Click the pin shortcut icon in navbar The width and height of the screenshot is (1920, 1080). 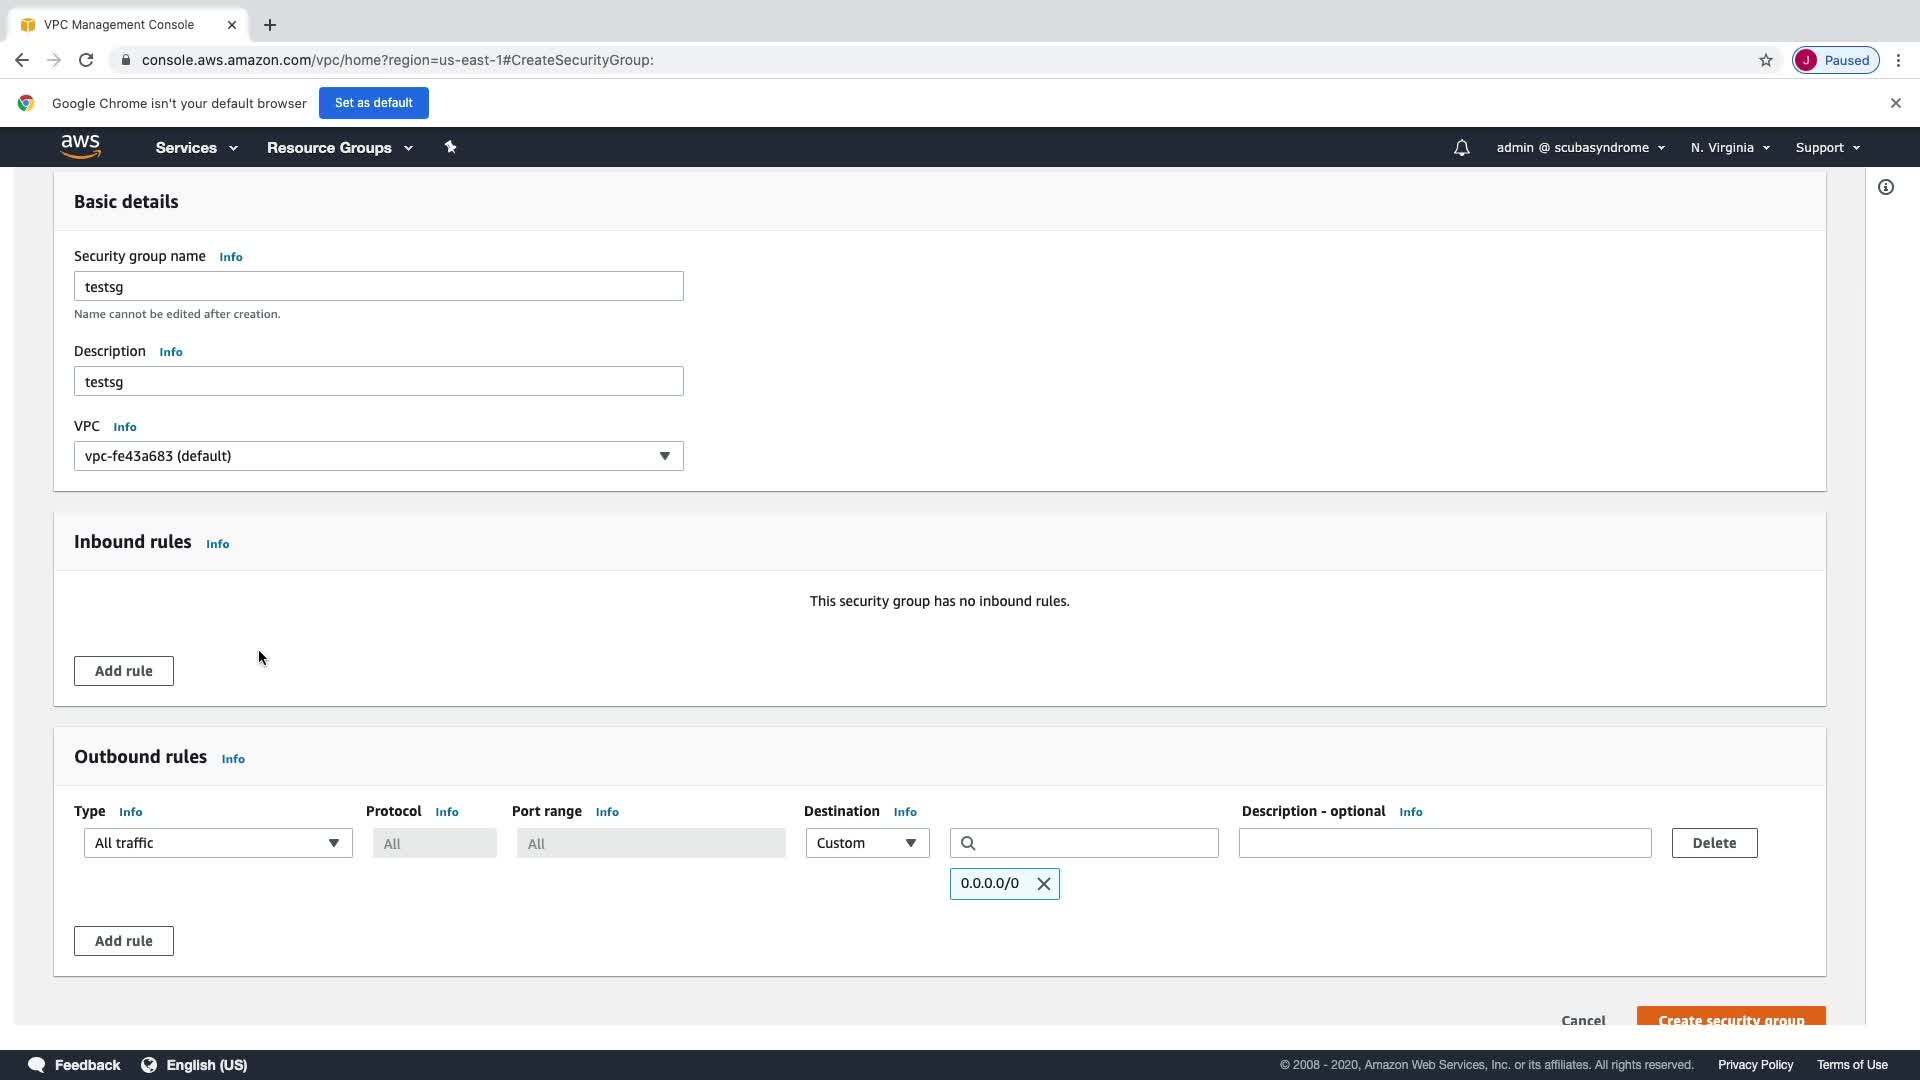click(450, 147)
